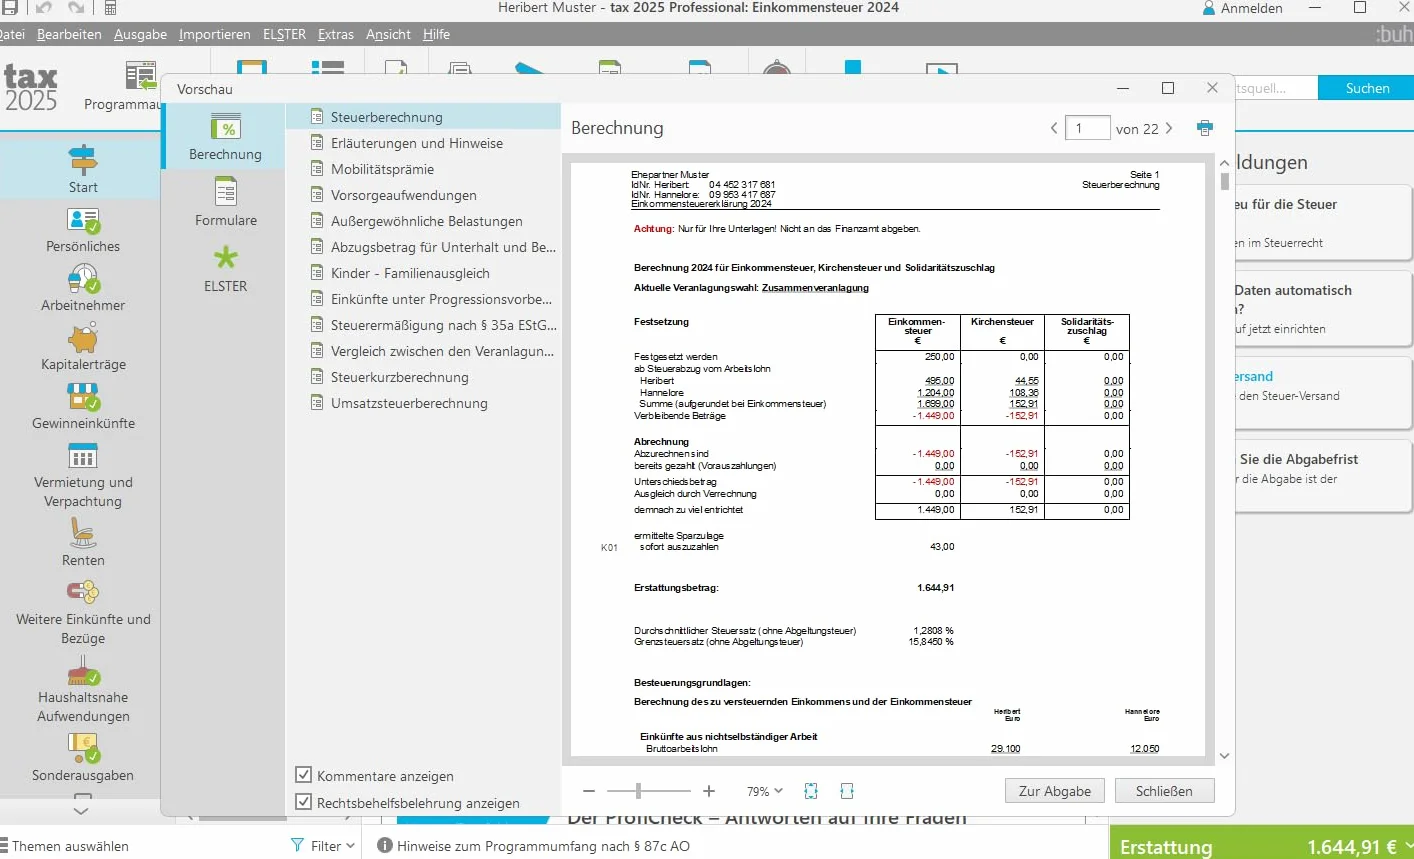1414x859 pixels.
Task: Click the zoom slider handle
Action: [638, 791]
